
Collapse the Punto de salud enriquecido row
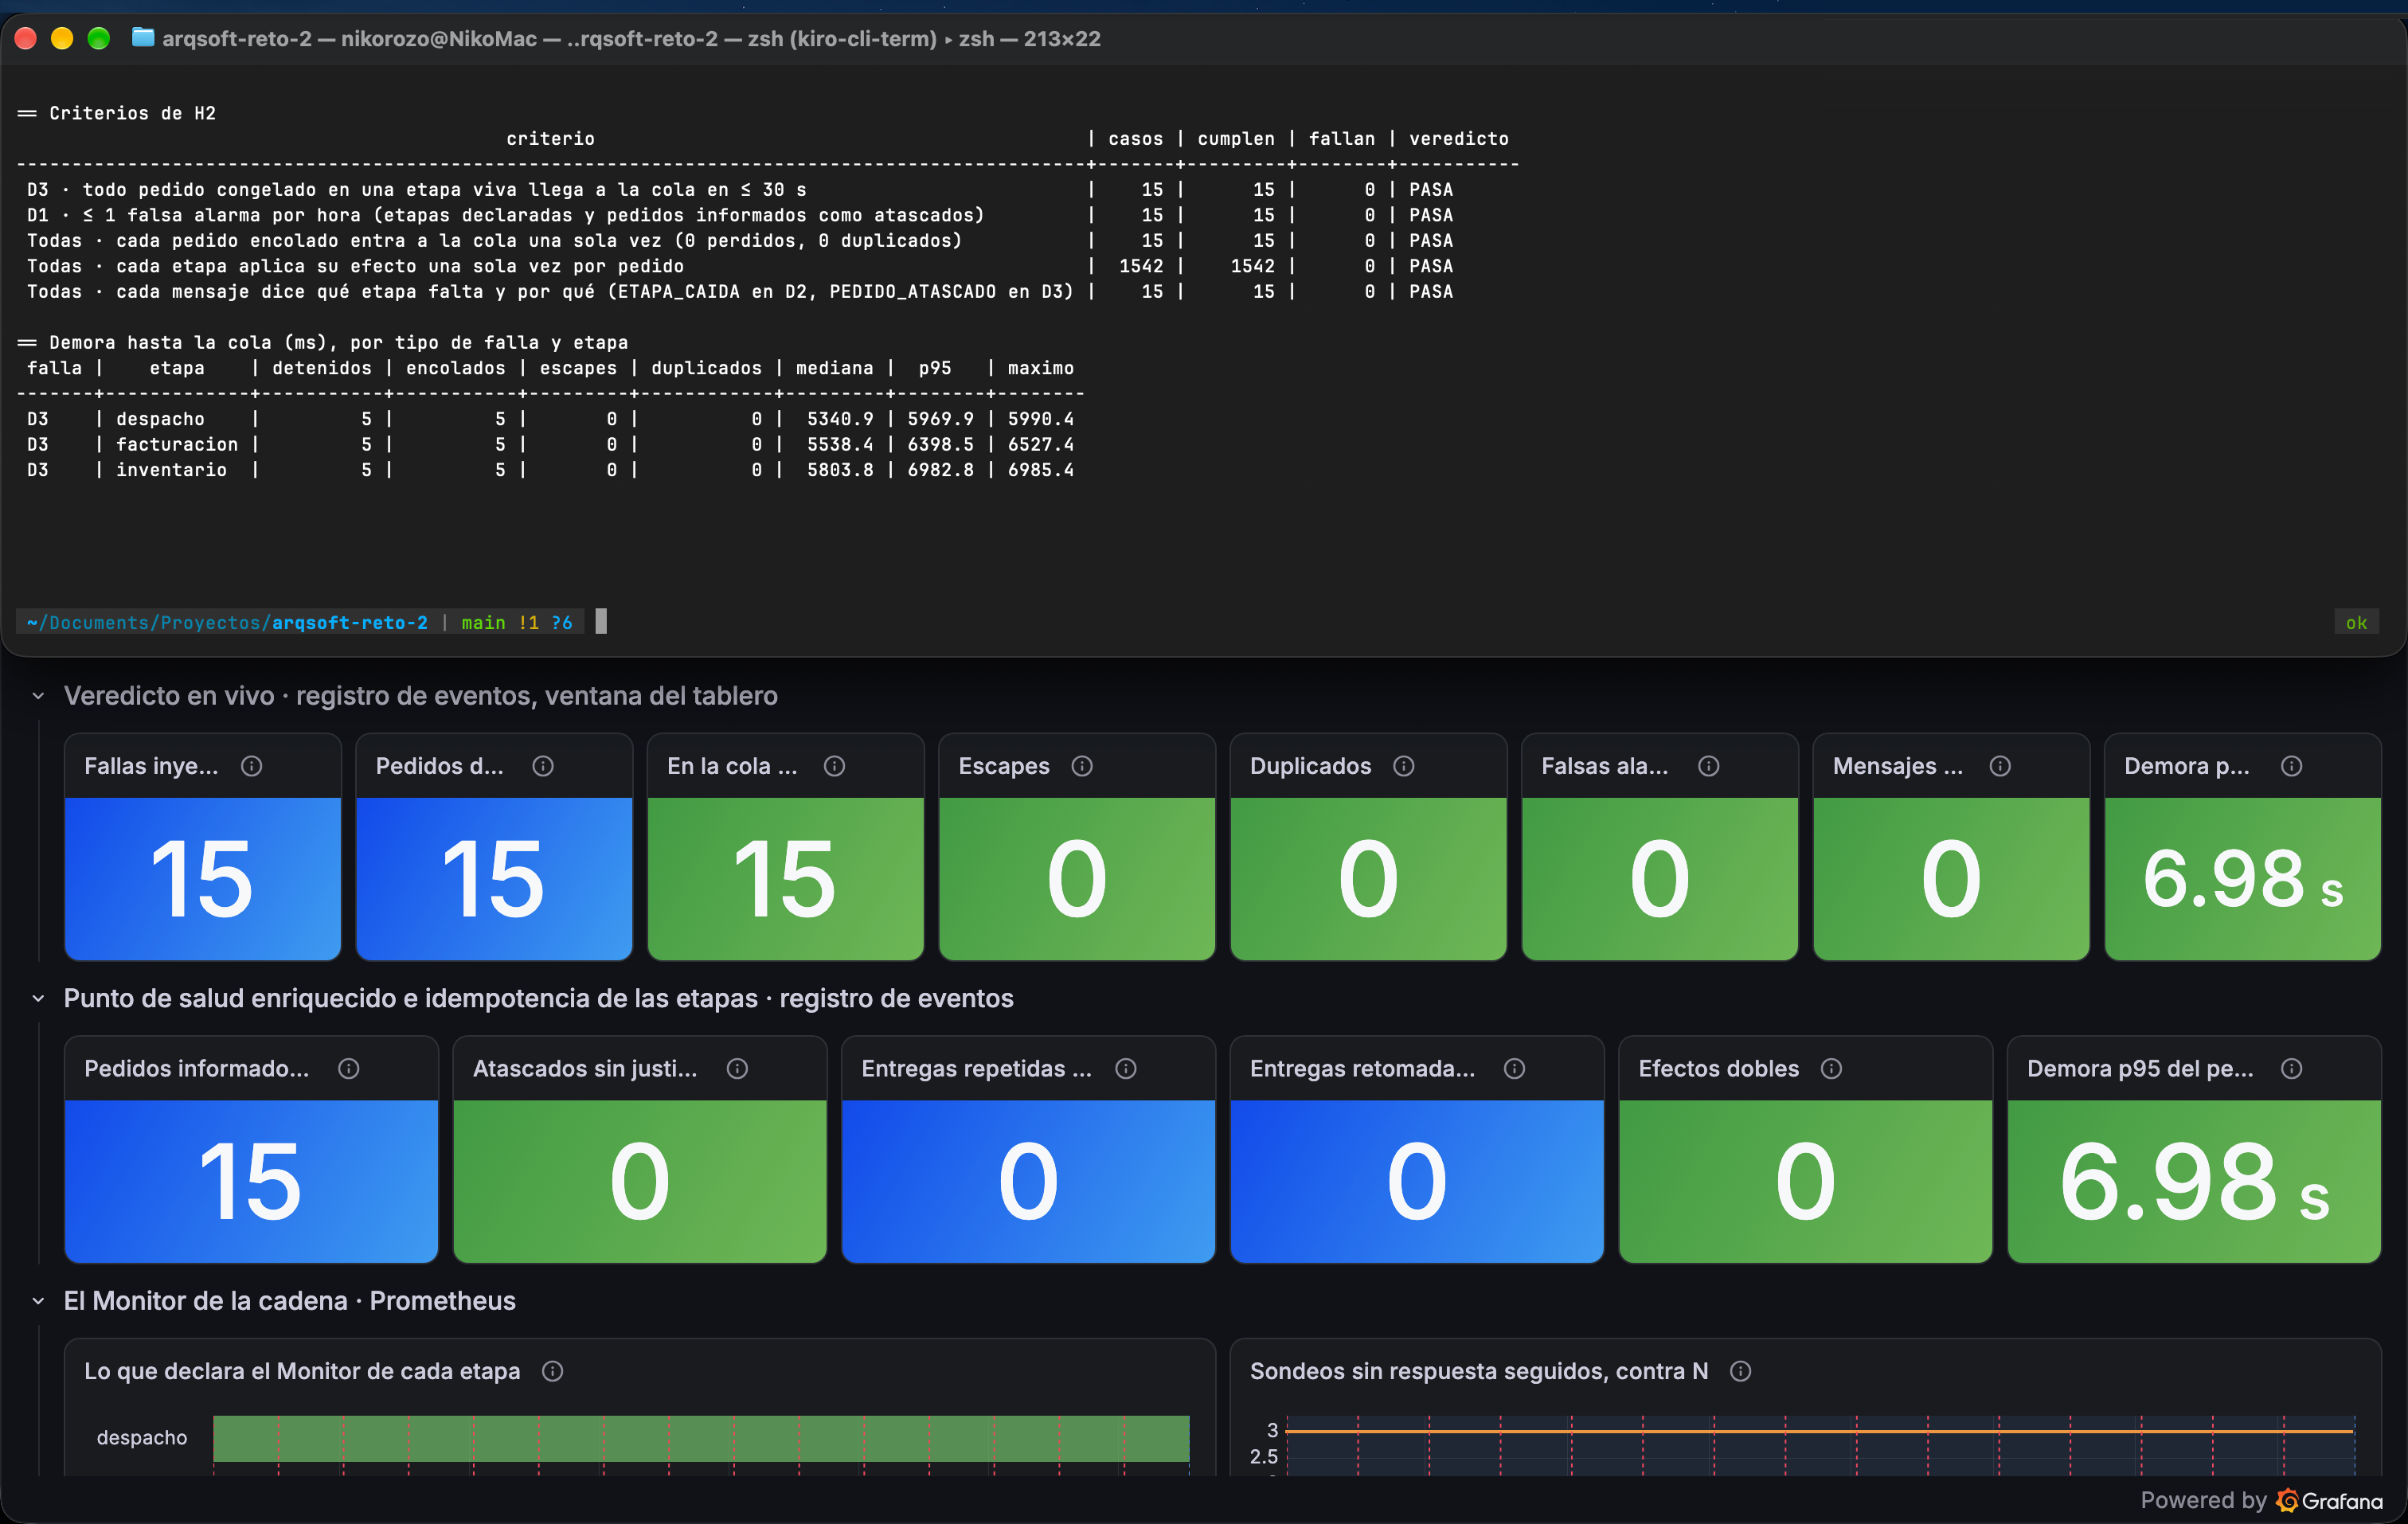click(38, 998)
